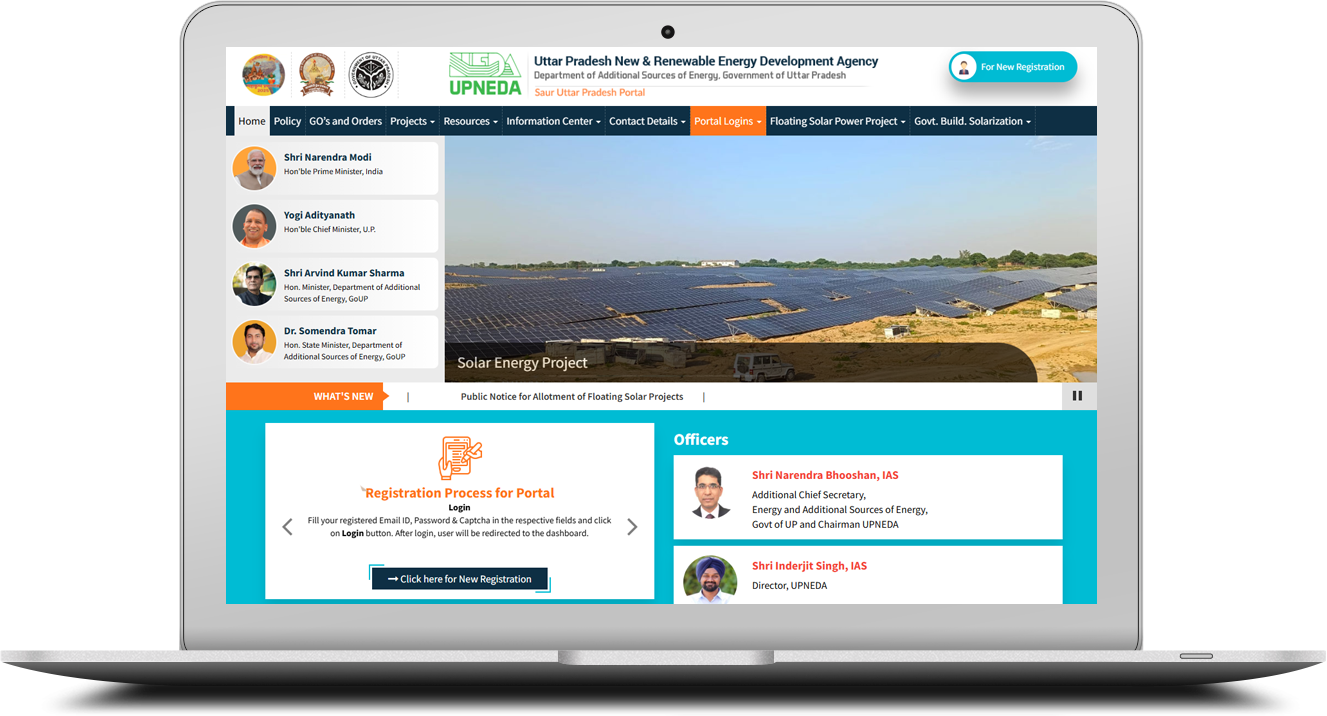Go to next registration step arrow

point(631,526)
